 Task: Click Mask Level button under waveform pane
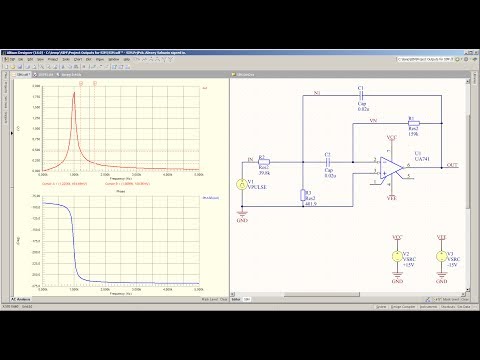tap(210, 299)
